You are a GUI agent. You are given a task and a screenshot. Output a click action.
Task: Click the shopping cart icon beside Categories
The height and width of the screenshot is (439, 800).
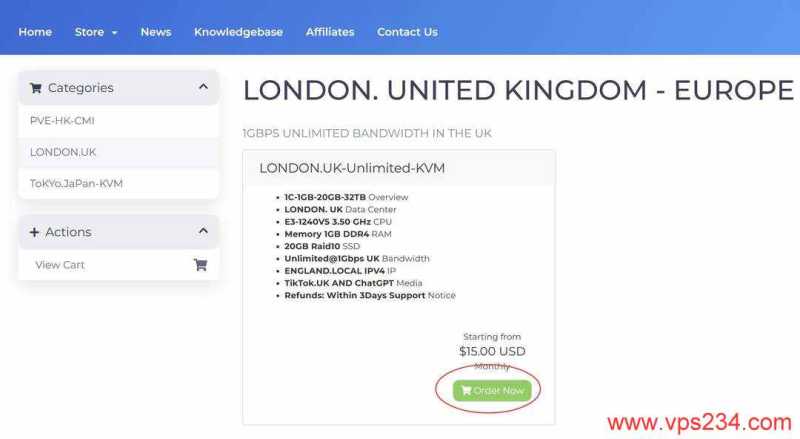pyautogui.click(x=35, y=88)
